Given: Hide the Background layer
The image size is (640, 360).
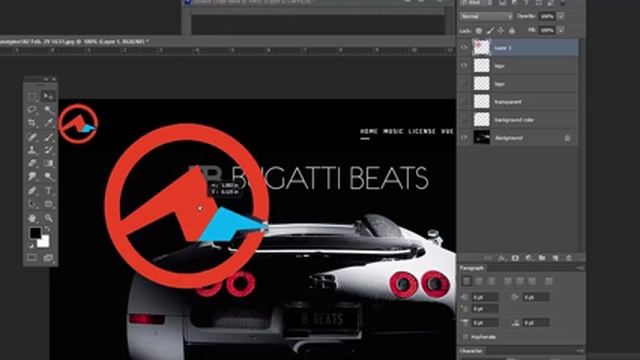Looking at the screenshot, I should [464, 138].
